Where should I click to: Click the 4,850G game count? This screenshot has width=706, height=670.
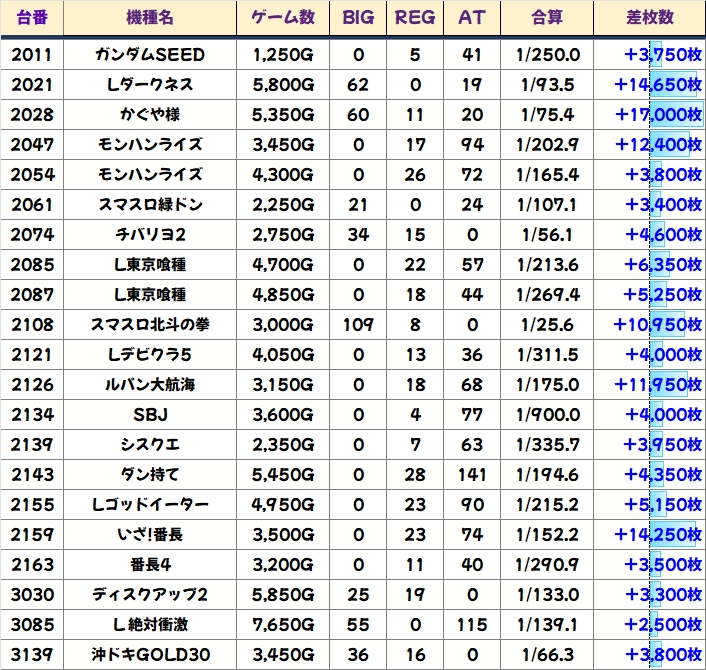[x=283, y=294]
